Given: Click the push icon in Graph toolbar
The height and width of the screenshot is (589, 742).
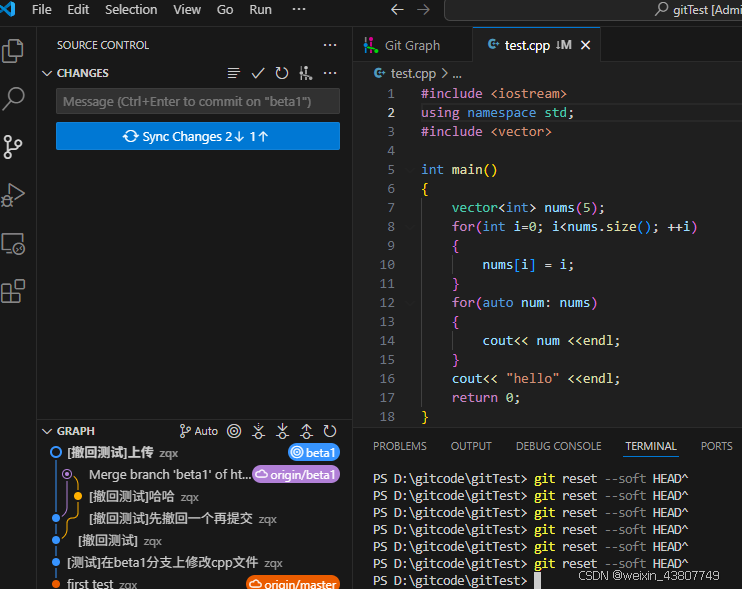Looking at the screenshot, I should point(307,431).
